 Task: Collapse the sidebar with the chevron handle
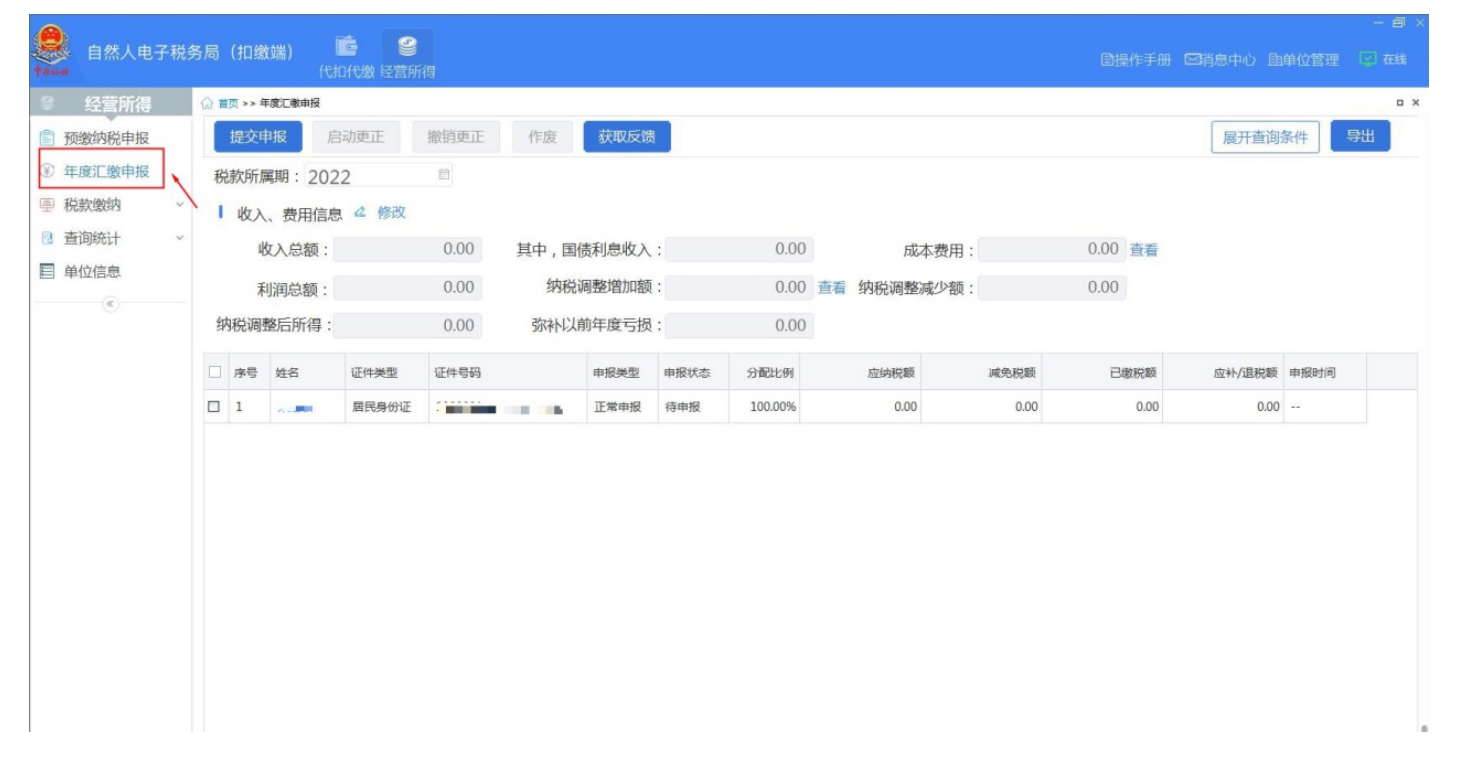110,303
